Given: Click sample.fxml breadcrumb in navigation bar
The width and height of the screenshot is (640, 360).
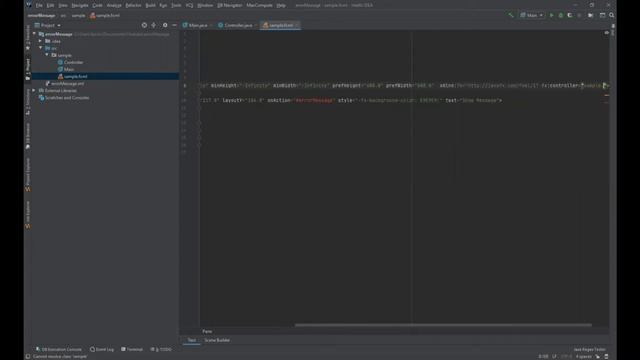Looking at the screenshot, I should pyautogui.click(x=105, y=16).
